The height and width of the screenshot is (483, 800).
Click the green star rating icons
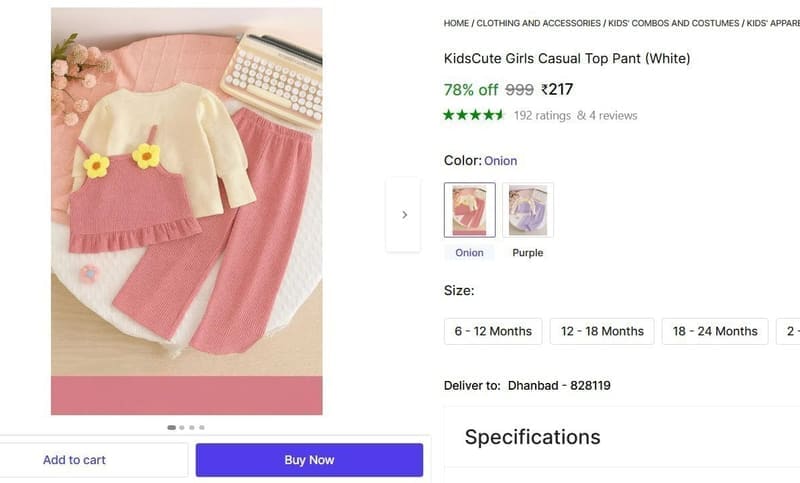pyautogui.click(x=473, y=115)
